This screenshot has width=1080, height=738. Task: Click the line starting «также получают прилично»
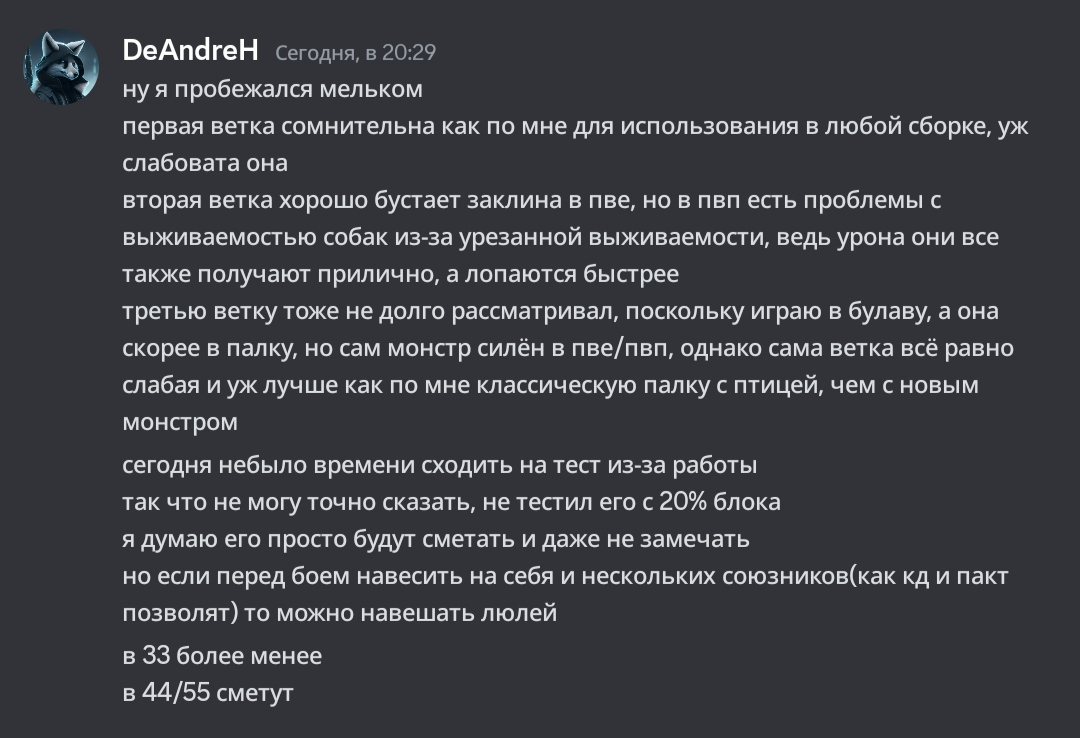tap(400, 274)
